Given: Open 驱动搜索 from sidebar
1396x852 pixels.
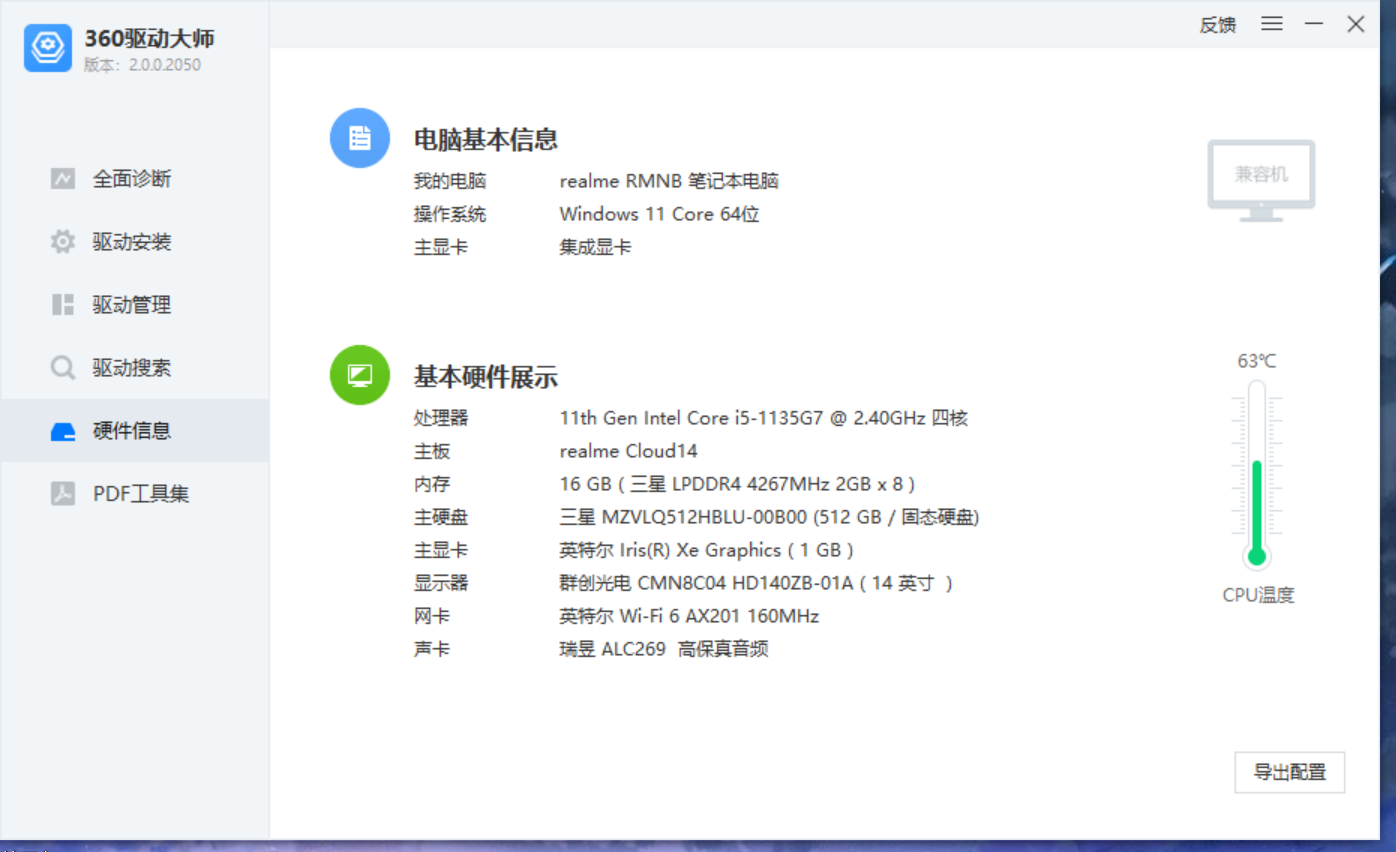Looking at the screenshot, I should pyautogui.click(x=135, y=368).
